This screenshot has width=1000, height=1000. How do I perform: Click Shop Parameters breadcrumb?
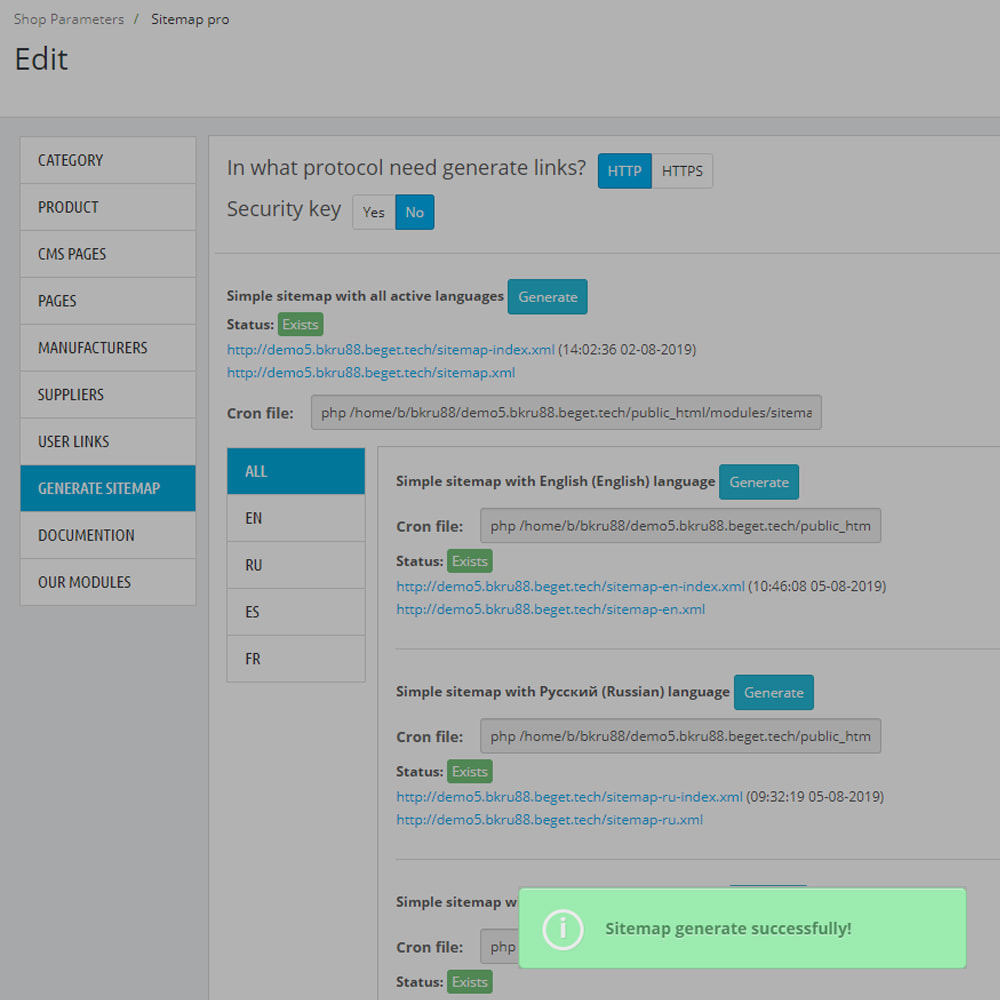69,19
